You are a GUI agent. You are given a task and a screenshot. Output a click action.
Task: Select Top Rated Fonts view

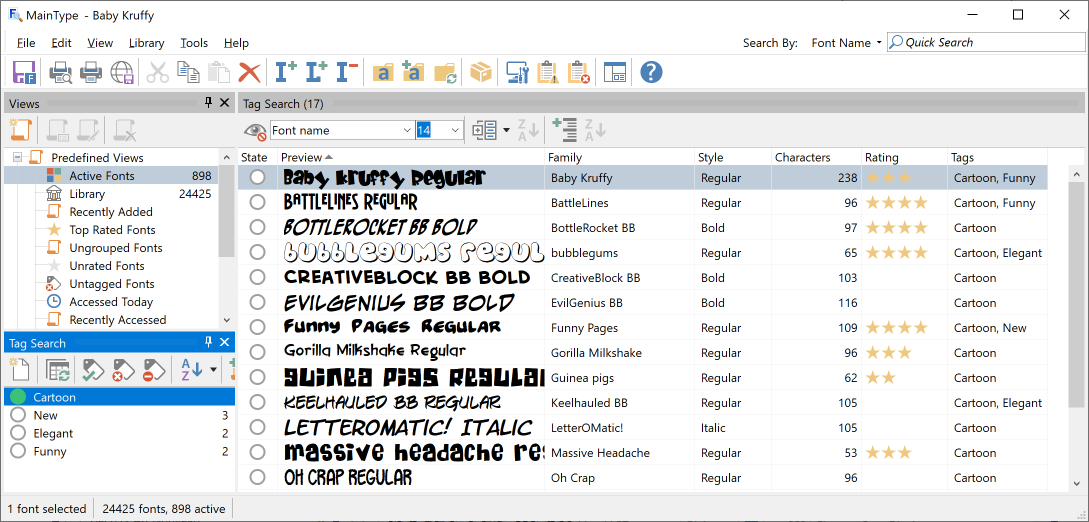click(x=112, y=230)
